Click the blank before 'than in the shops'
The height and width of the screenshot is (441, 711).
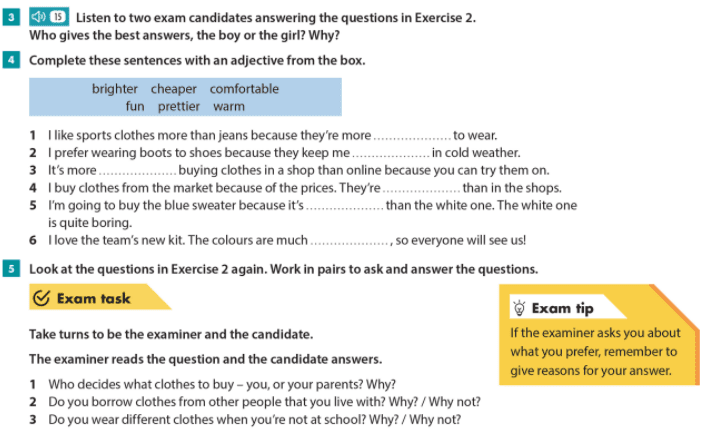(421, 188)
